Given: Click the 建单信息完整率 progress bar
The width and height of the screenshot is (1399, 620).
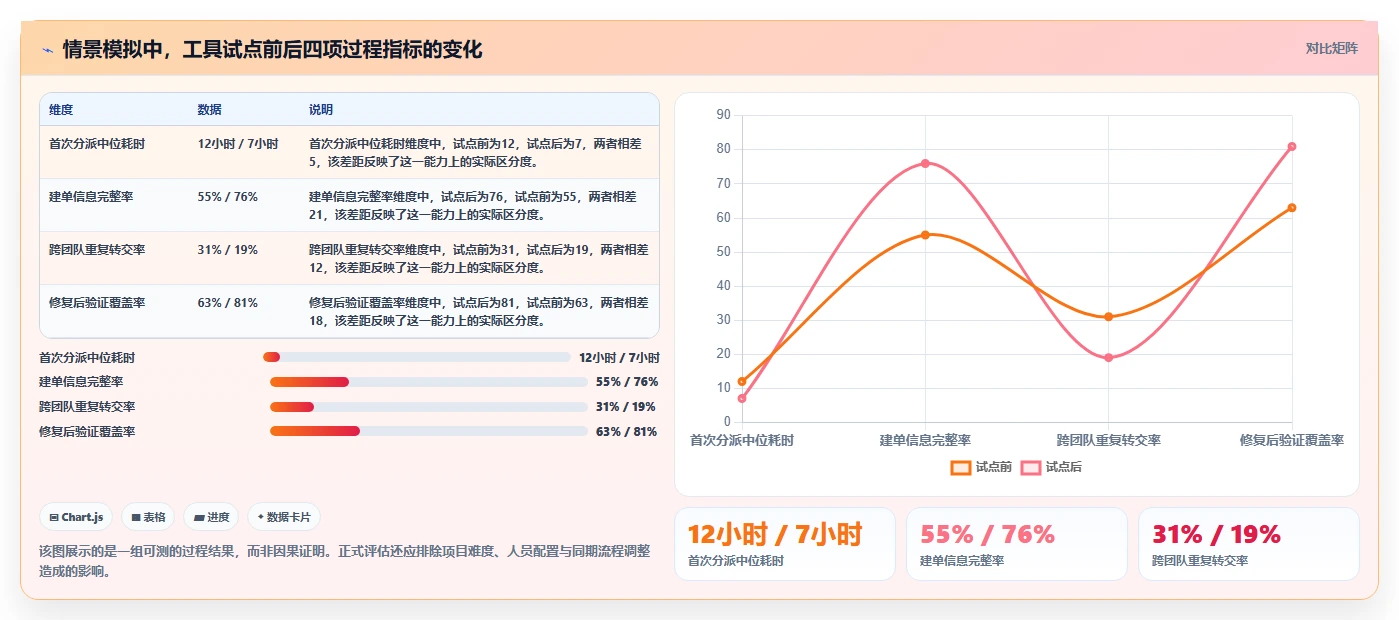Looking at the screenshot, I should tap(429, 382).
